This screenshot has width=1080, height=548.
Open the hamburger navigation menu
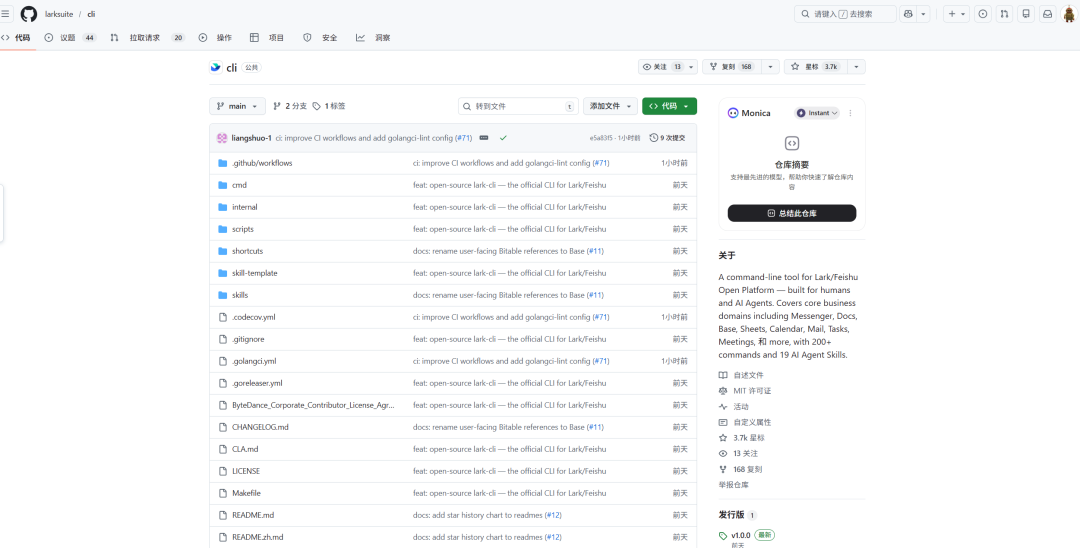click(6, 14)
